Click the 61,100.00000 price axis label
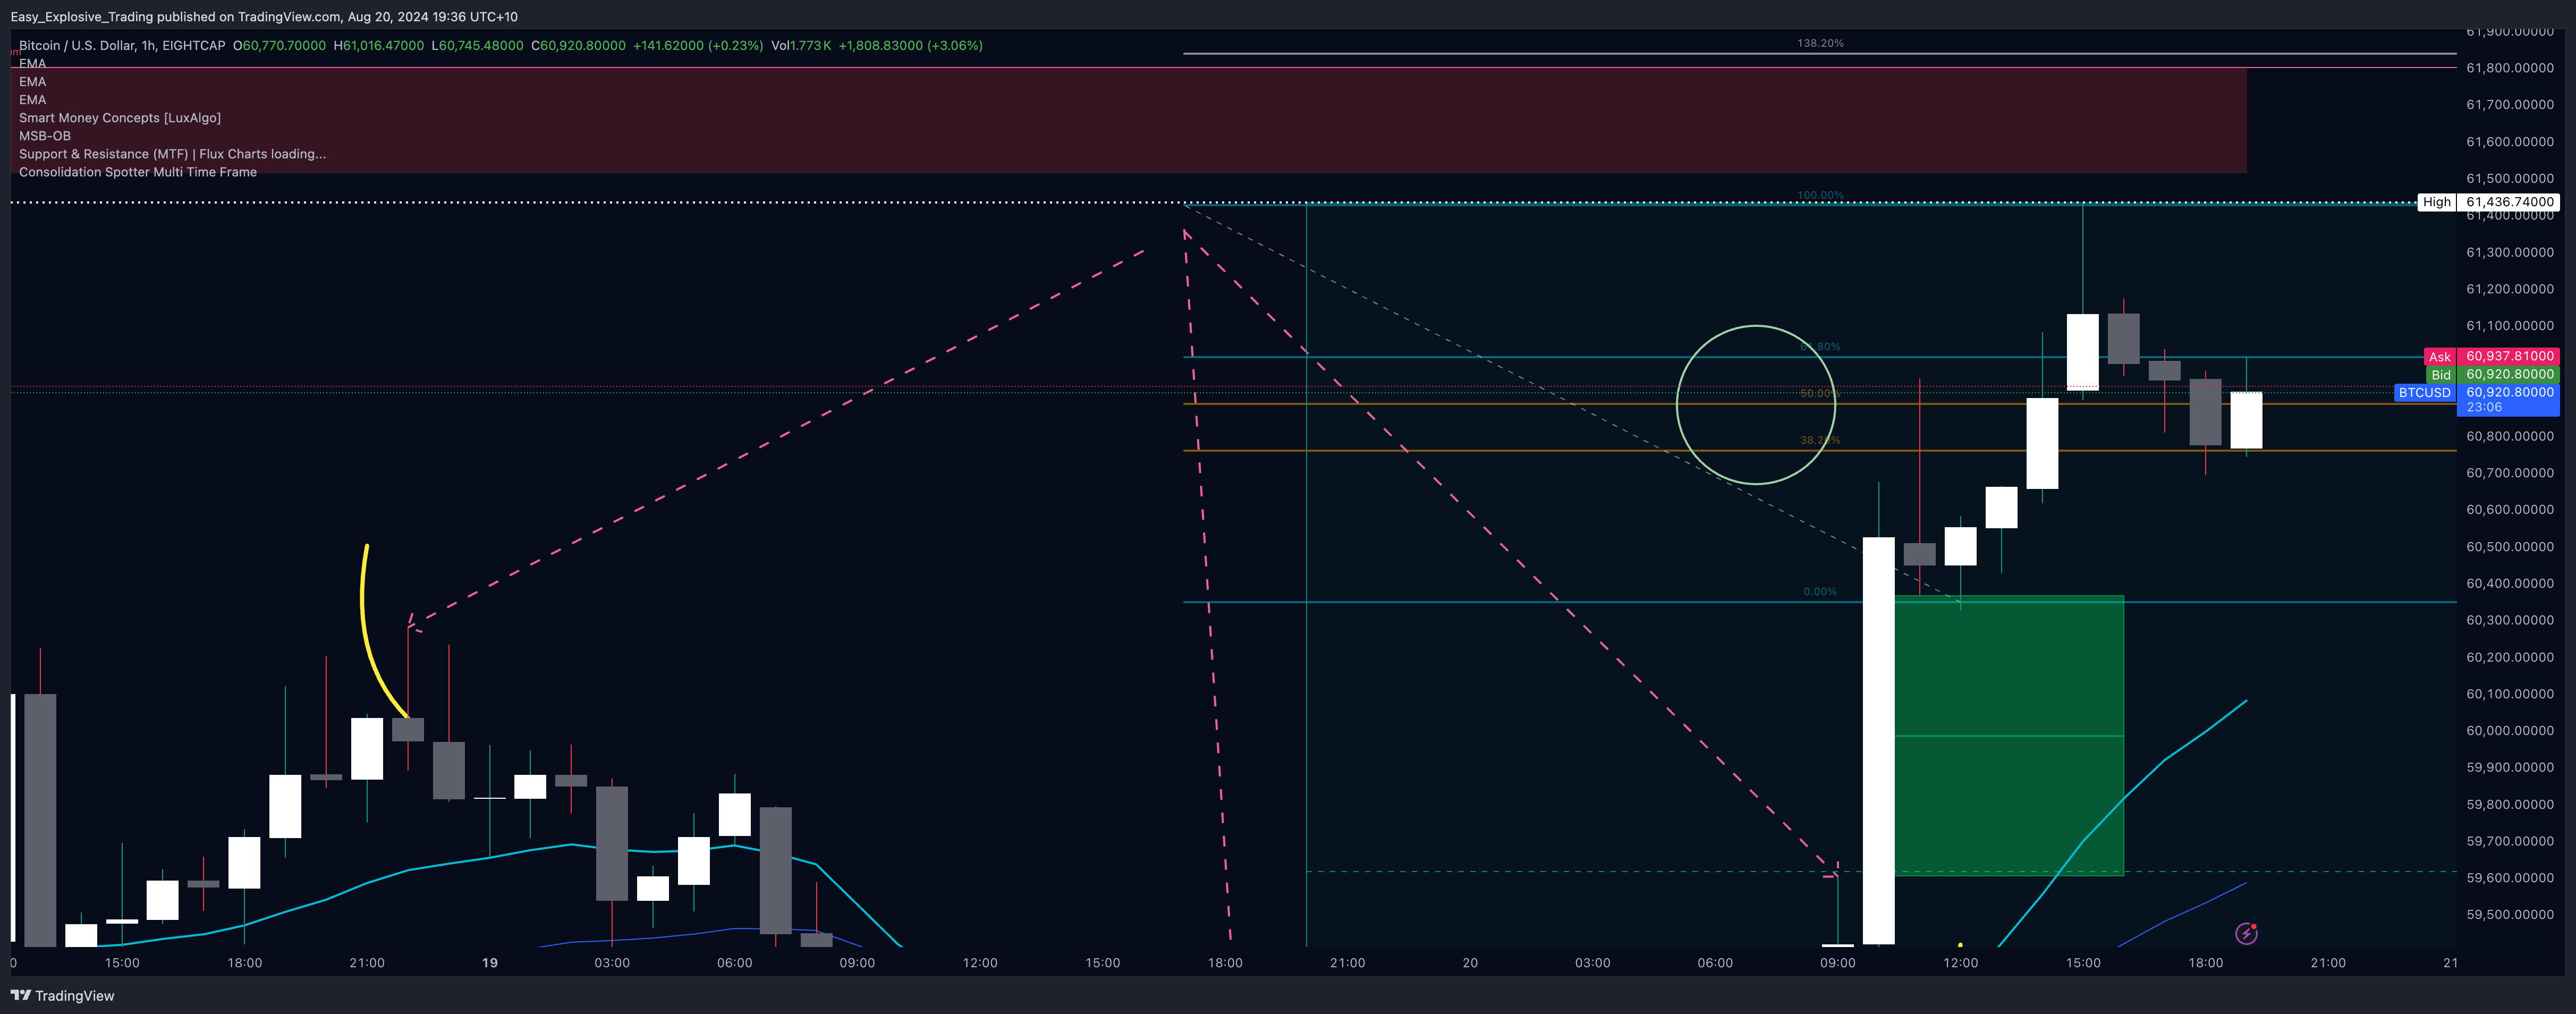The height and width of the screenshot is (1014, 2576). (x=2509, y=326)
